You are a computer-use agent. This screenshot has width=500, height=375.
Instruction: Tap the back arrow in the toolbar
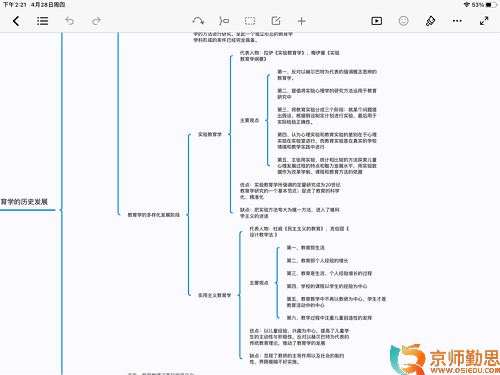[x=16, y=21]
